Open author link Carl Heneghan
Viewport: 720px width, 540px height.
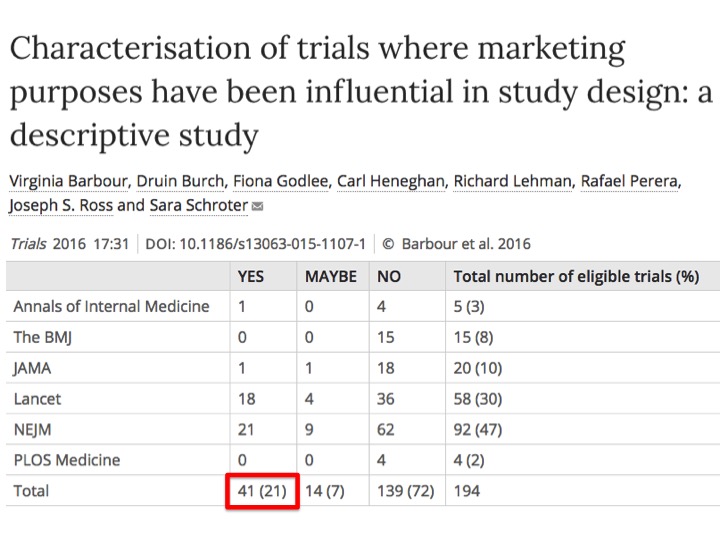pos(391,181)
